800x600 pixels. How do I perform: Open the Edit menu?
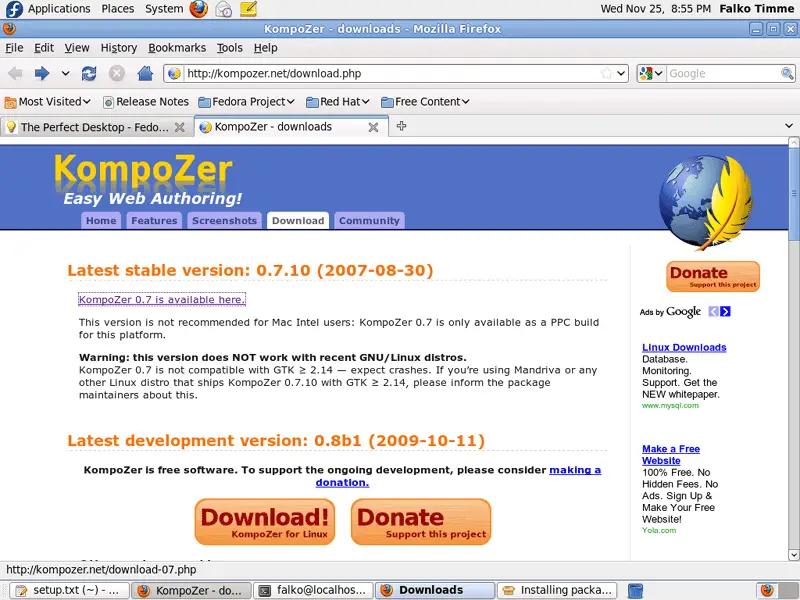pos(44,48)
